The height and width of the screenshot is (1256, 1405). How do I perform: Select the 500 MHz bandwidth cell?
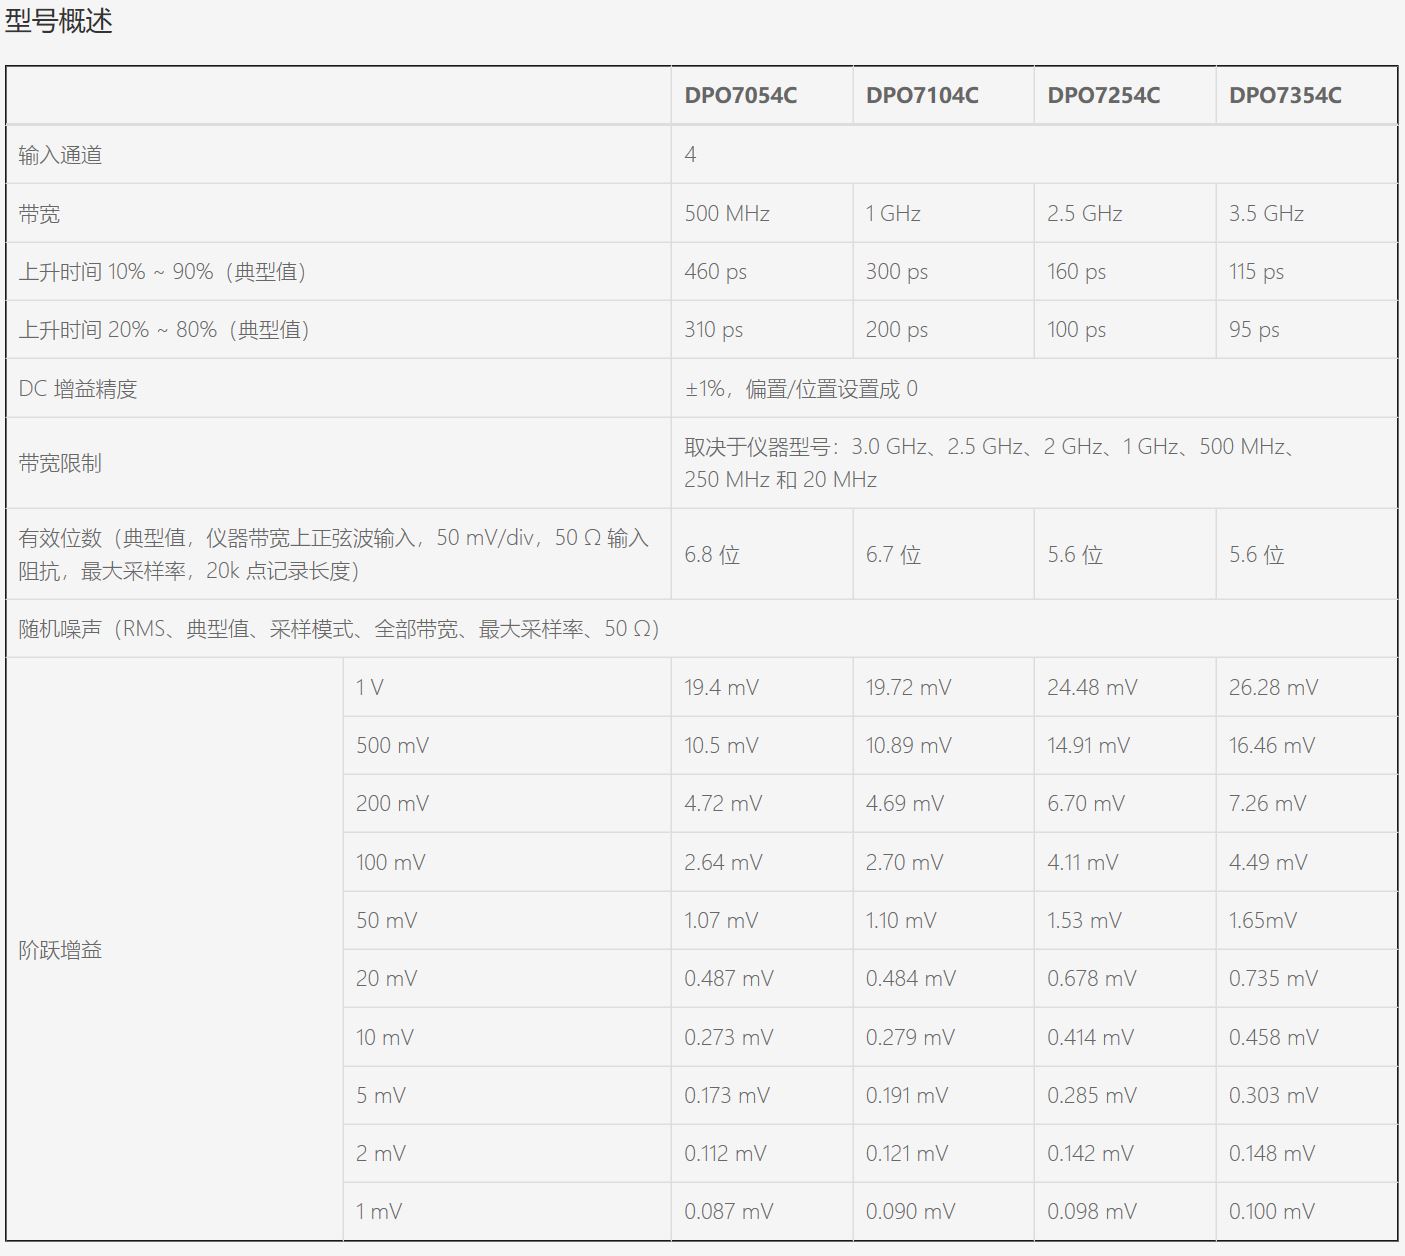727,213
